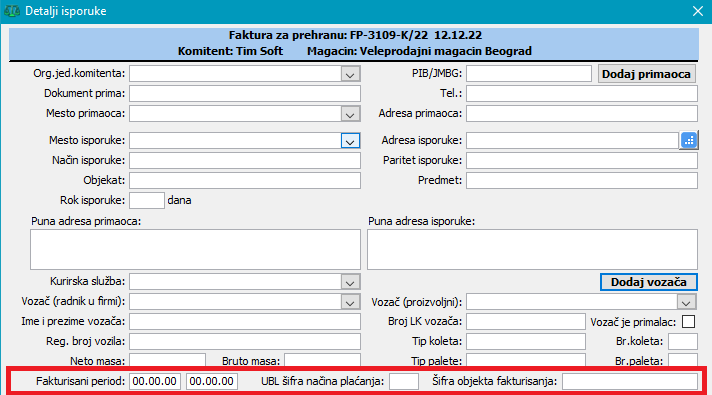Click into the Dokument prima field
712x395 pixels.
click(x=245, y=94)
